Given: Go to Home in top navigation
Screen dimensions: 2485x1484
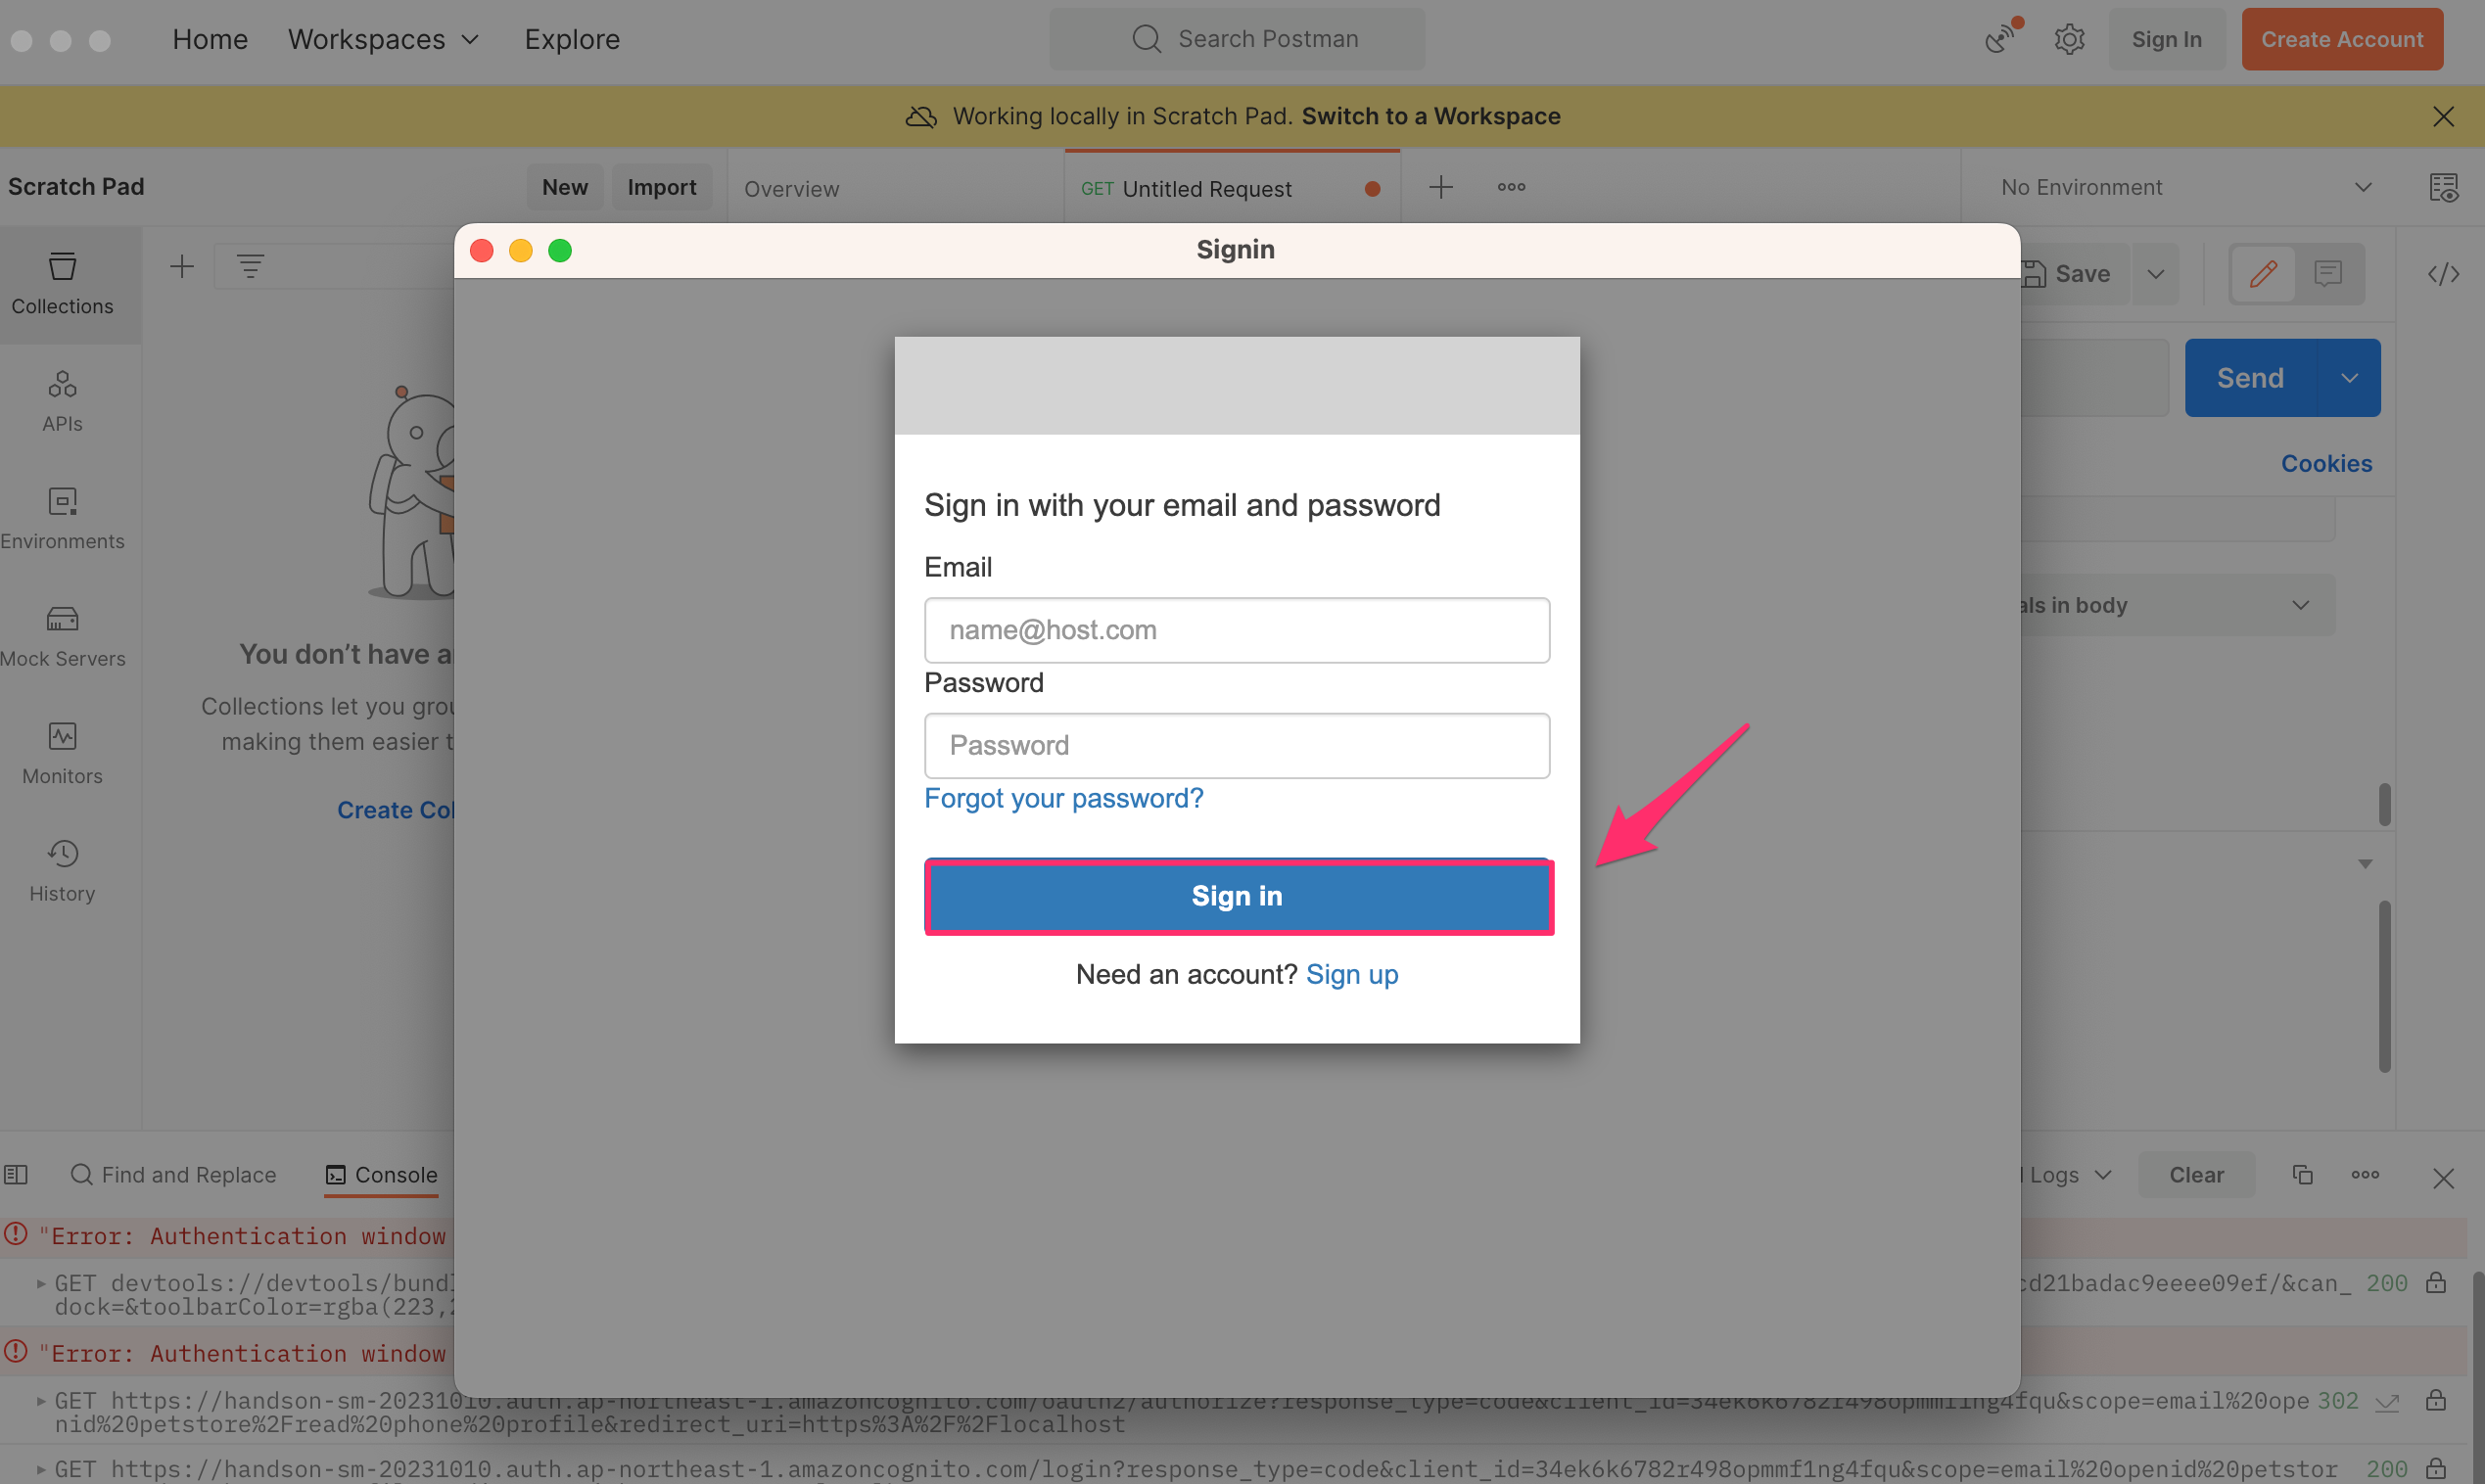Looking at the screenshot, I should (x=210, y=39).
